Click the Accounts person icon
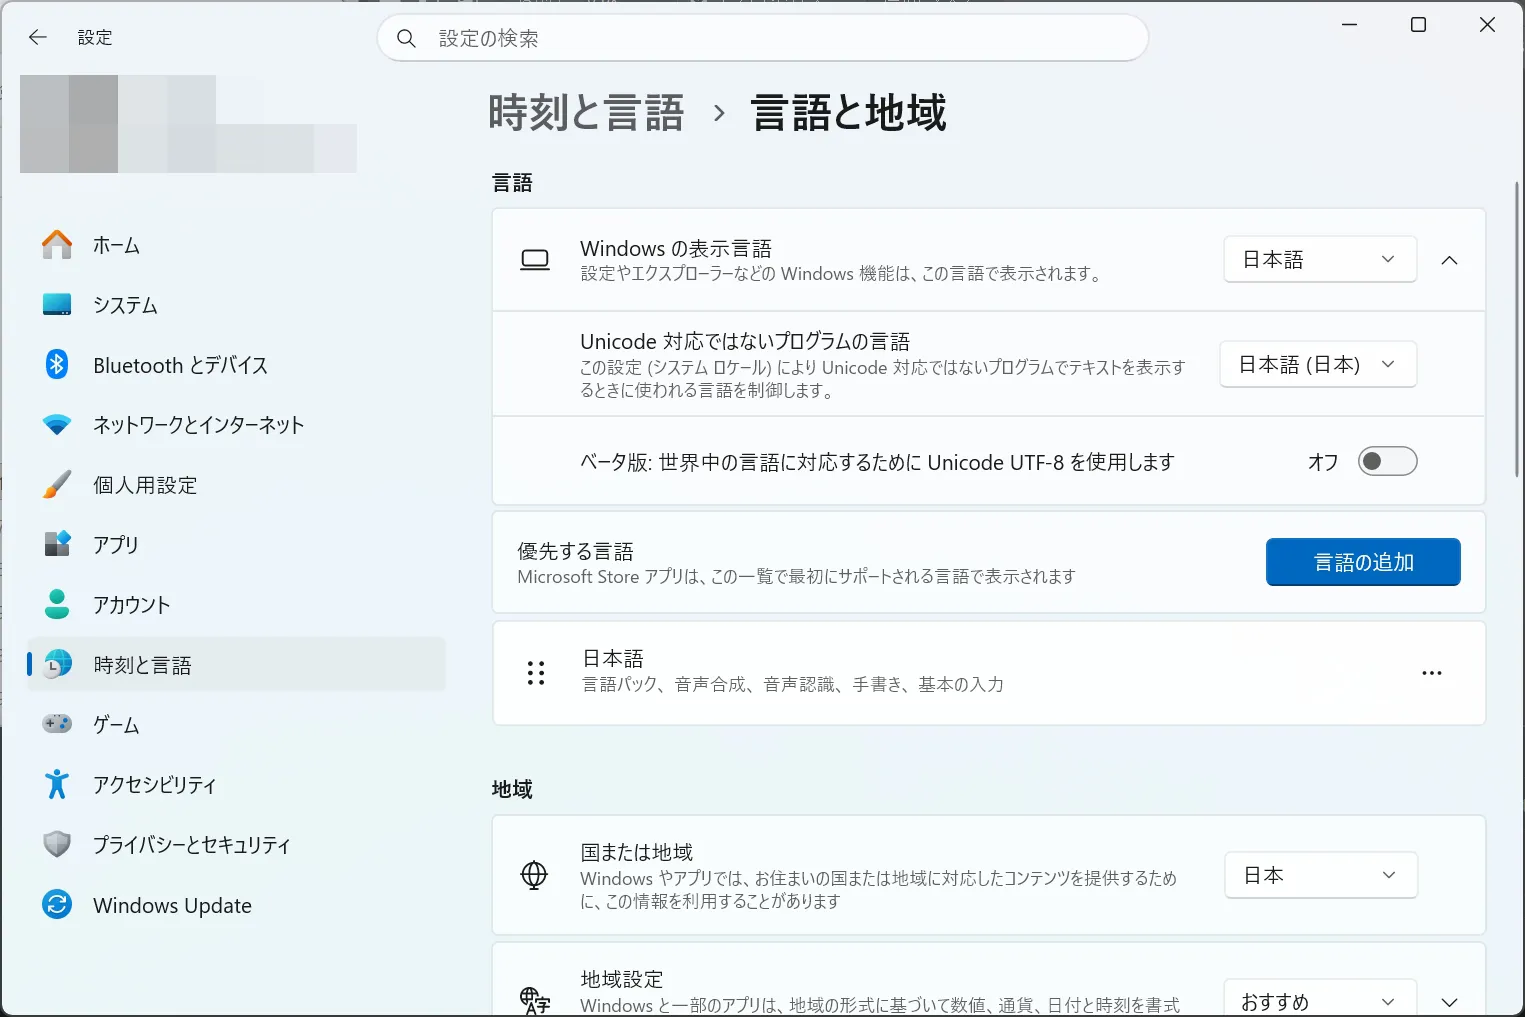The width and height of the screenshot is (1525, 1017). (57, 604)
